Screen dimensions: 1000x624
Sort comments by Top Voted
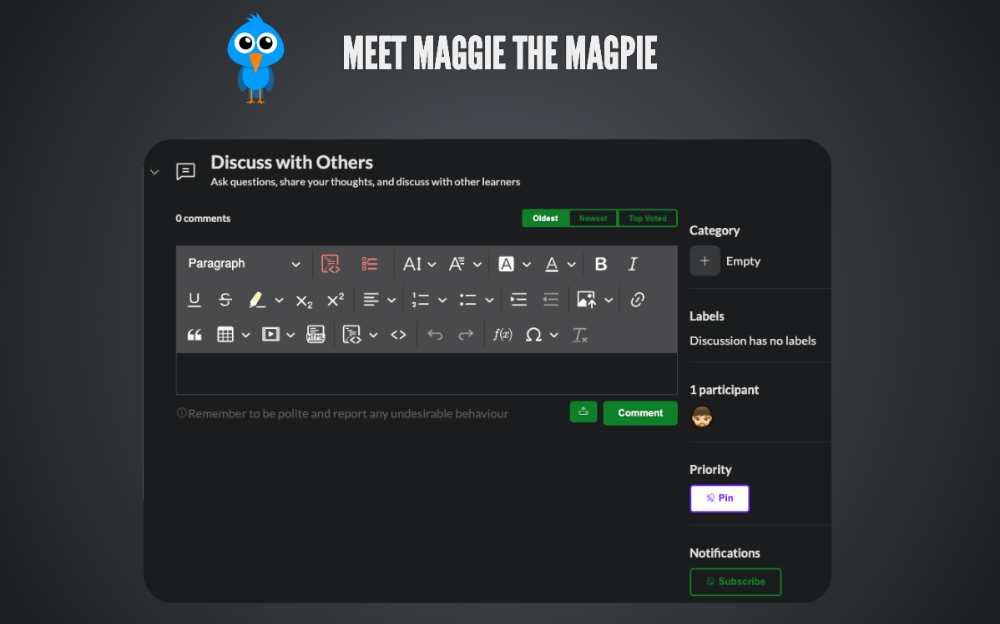647,218
